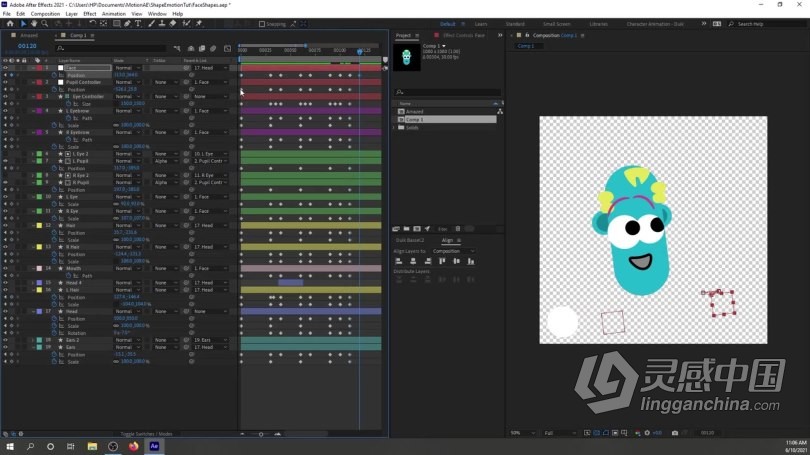Open viewer resolution Full dropdown
810x455 pixels.
559,433
